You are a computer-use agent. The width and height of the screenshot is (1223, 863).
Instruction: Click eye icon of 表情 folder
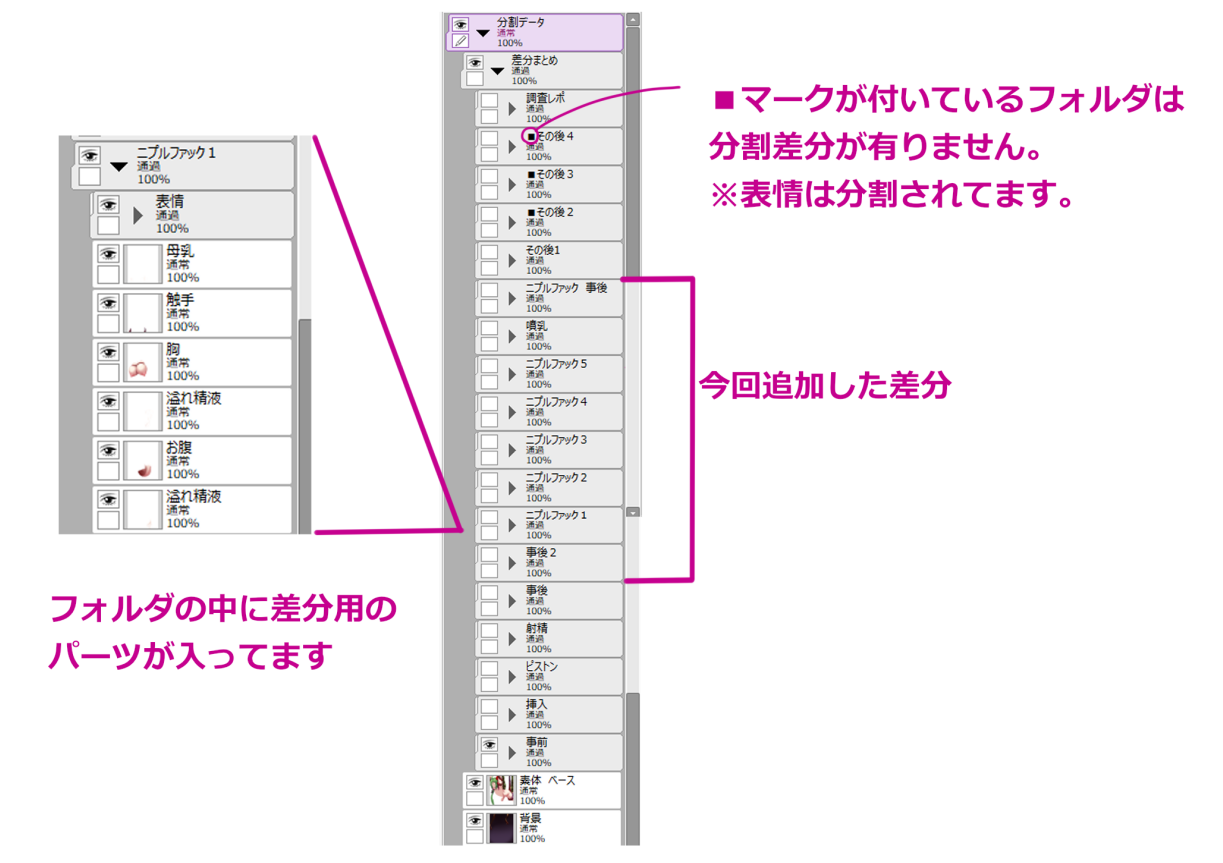click(x=106, y=204)
